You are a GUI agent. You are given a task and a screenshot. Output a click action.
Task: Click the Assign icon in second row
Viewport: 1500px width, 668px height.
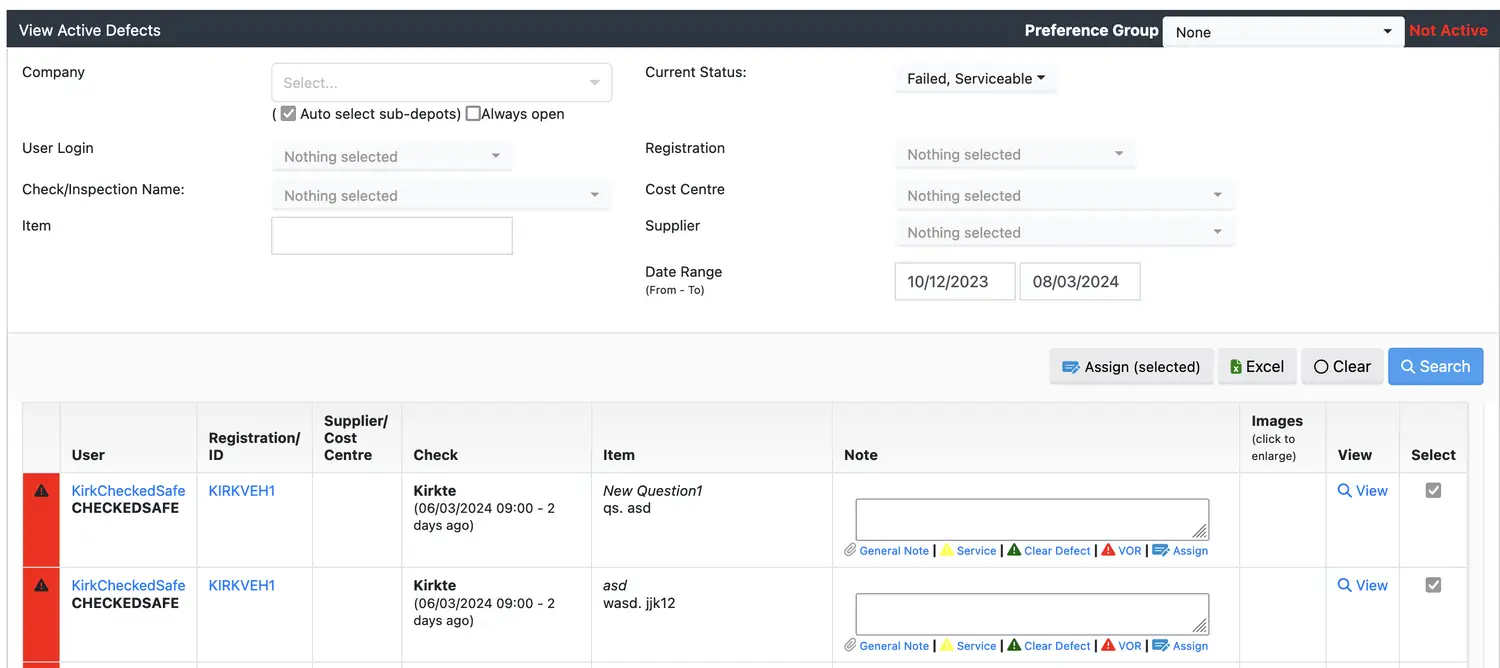(x=1160, y=646)
